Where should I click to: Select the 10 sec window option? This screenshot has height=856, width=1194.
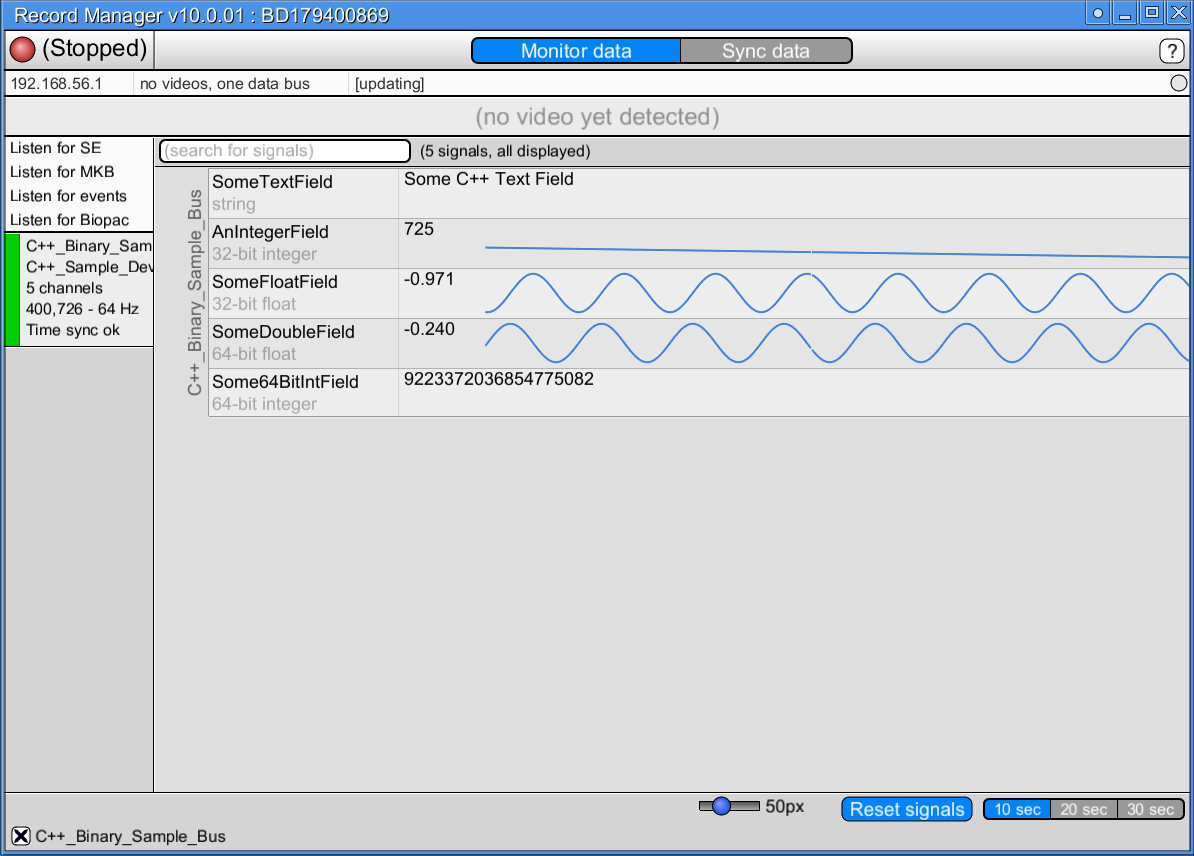(1017, 809)
